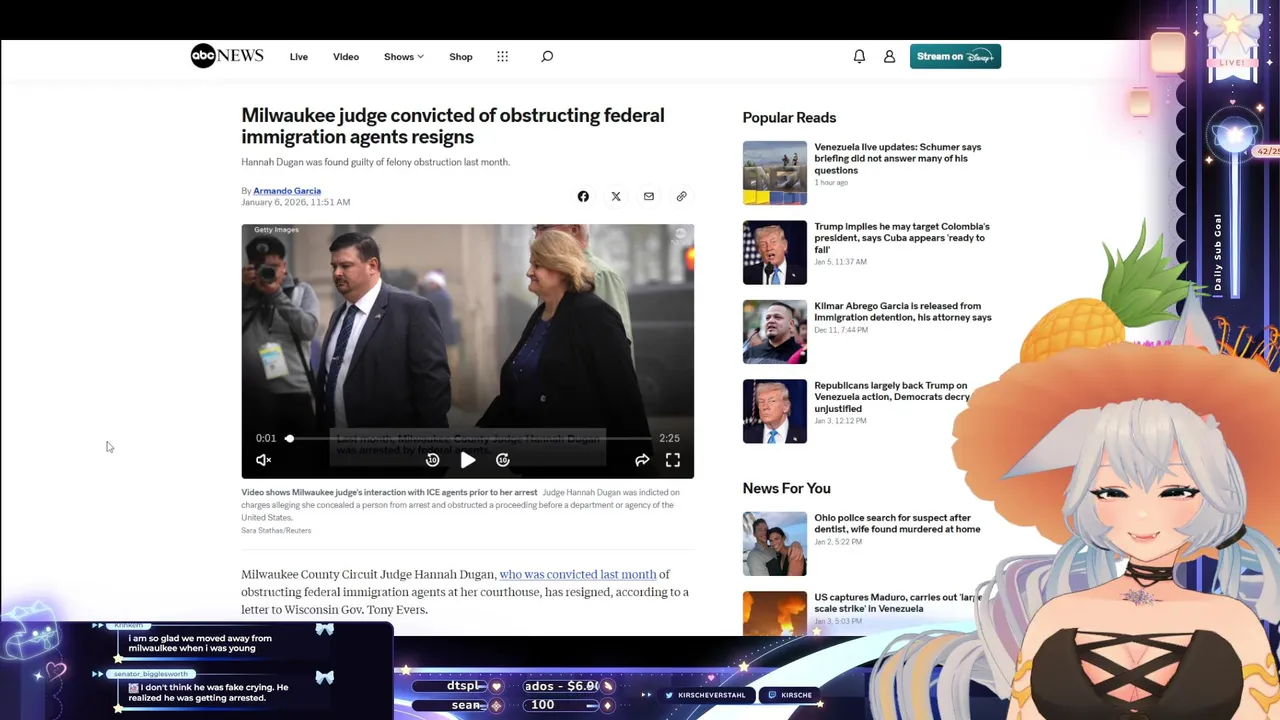Follow the 'who was convicted last month' link
Viewport: 1280px width, 720px height.
578,575
